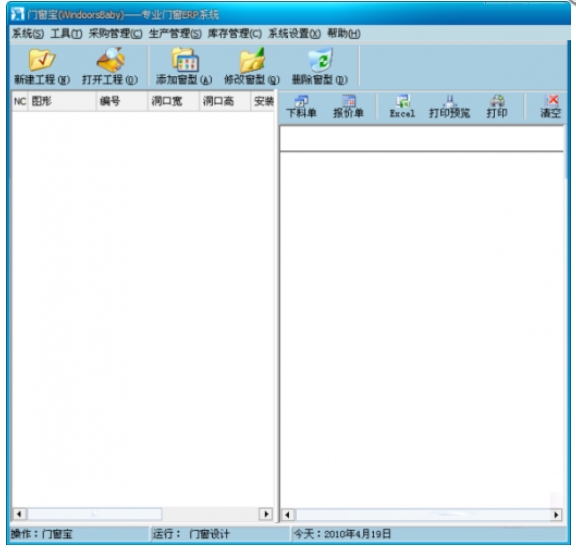576x552 pixels.
Task: Open the 下料单 cutting list
Action: pos(301,107)
